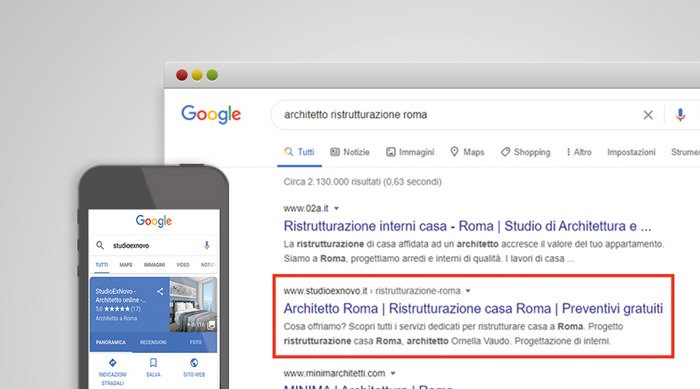Image resolution: width=700 pixels, height=389 pixels.
Task: Tap RECENSIONI tab on phone card
Action: (153, 342)
